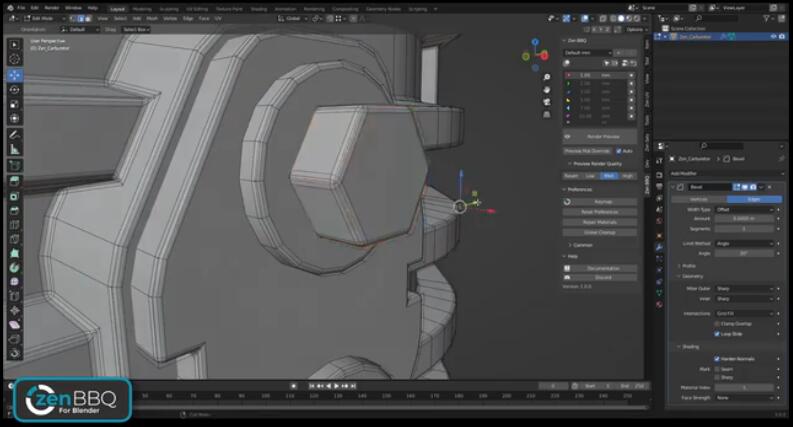Select the Cursor tool in the toolbar

14,59
